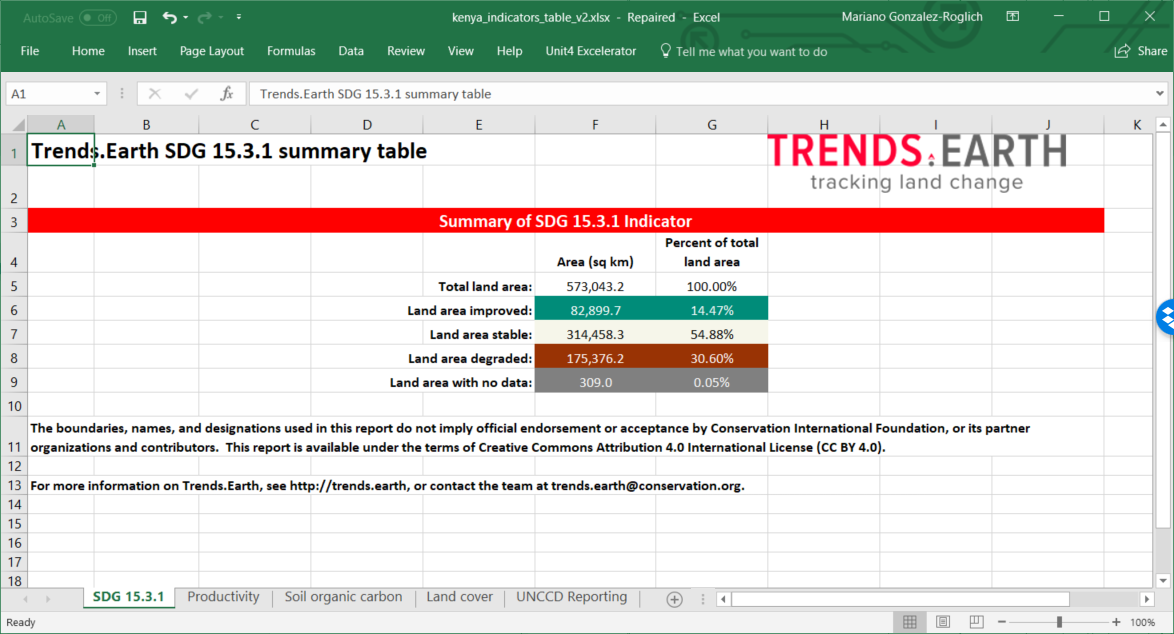This screenshot has width=1174, height=634.
Task: Open the Soil organic carbon sheet
Action: coord(343,597)
